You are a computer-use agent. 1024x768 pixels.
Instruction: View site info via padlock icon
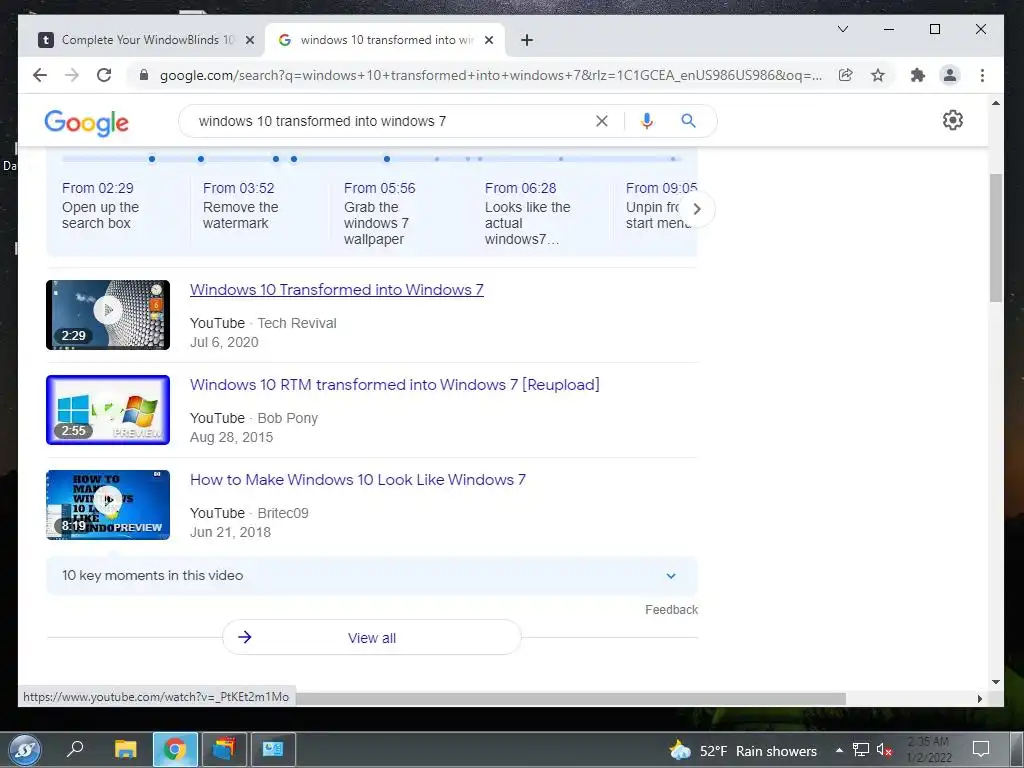(x=144, y=75)
